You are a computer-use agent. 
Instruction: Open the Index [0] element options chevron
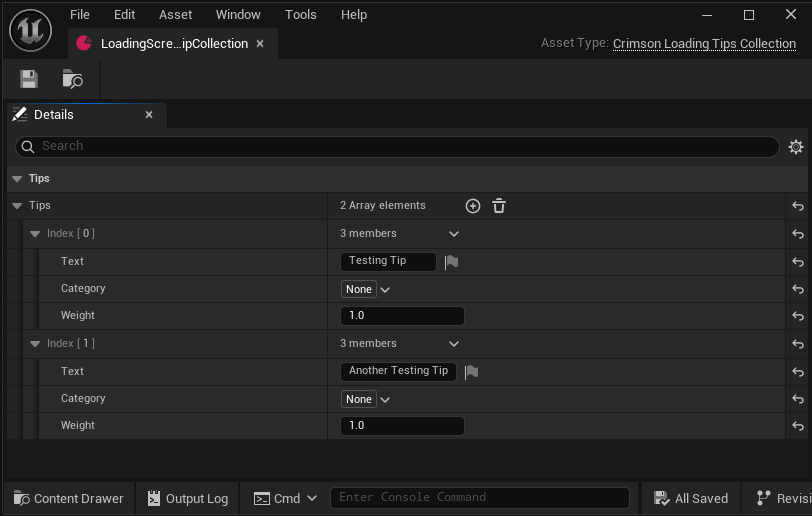click(454, 234)
